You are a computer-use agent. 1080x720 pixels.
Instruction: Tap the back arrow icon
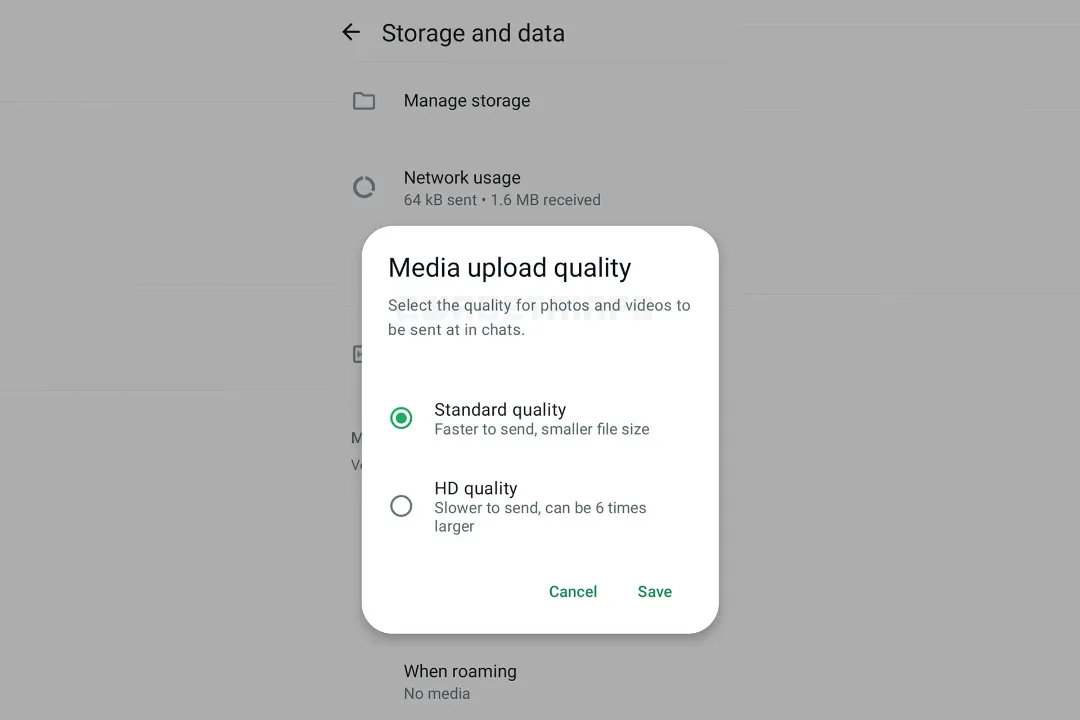coord(351,32)
